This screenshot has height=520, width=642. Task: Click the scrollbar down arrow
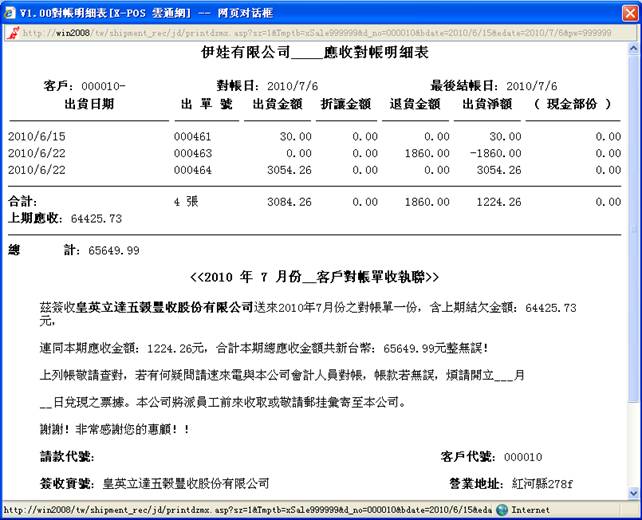633,493
